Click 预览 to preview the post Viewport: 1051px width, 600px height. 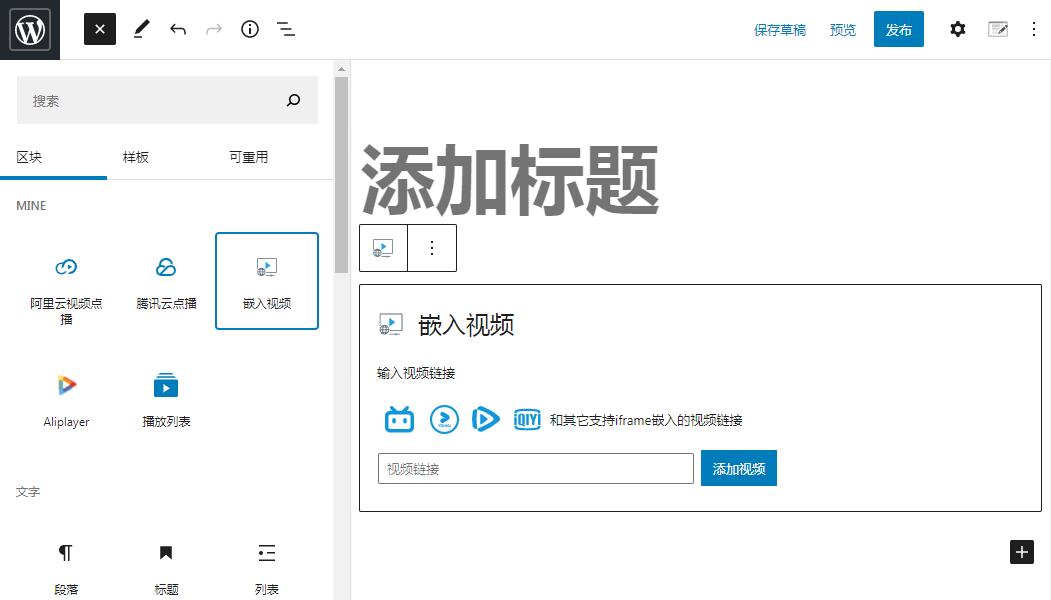(843, 29)
